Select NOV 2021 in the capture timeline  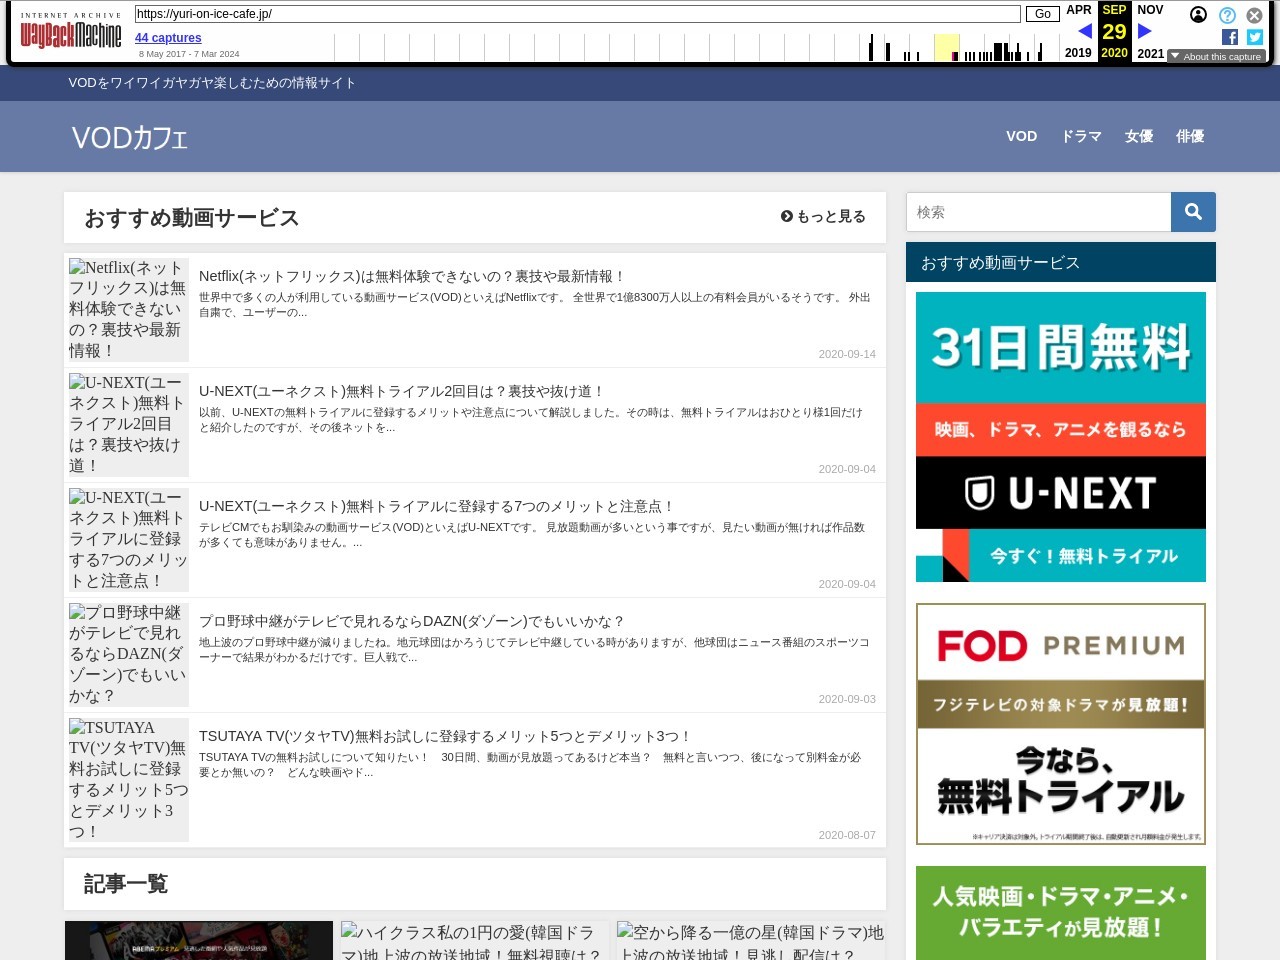1151,31
